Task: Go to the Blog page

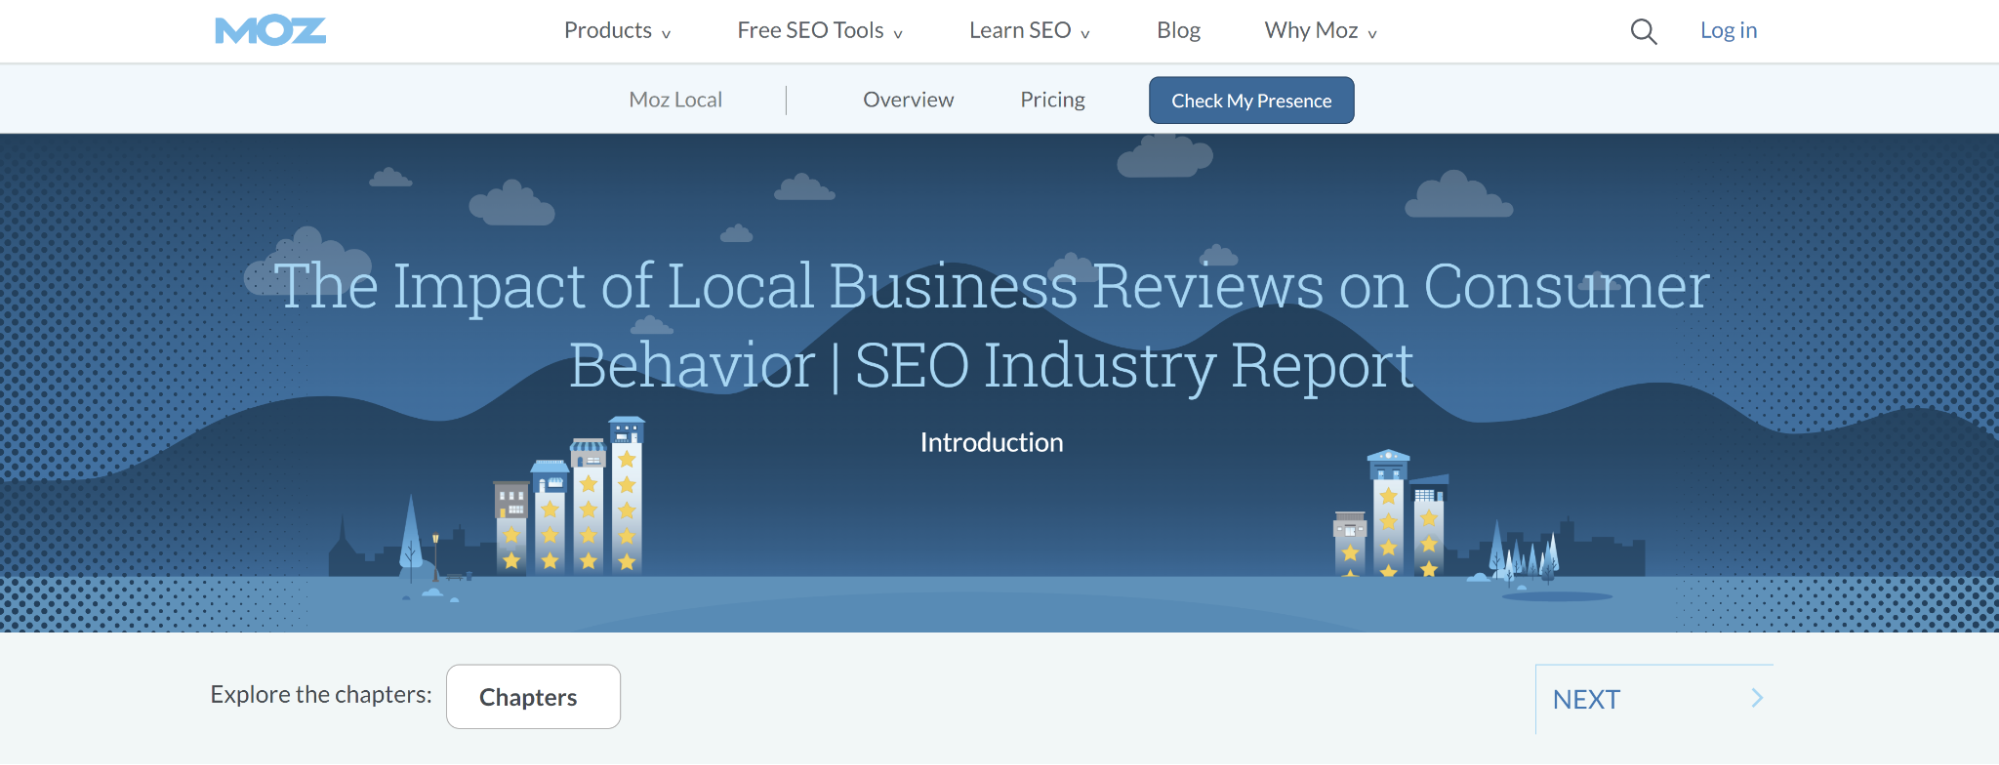Action: pos(1178,31)
